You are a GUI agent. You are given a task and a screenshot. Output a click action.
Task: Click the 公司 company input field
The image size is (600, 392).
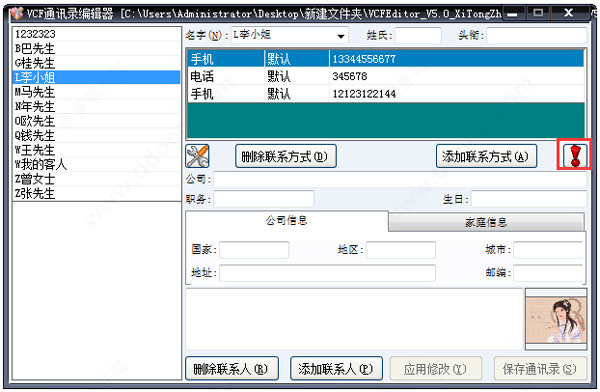[400, 179]
